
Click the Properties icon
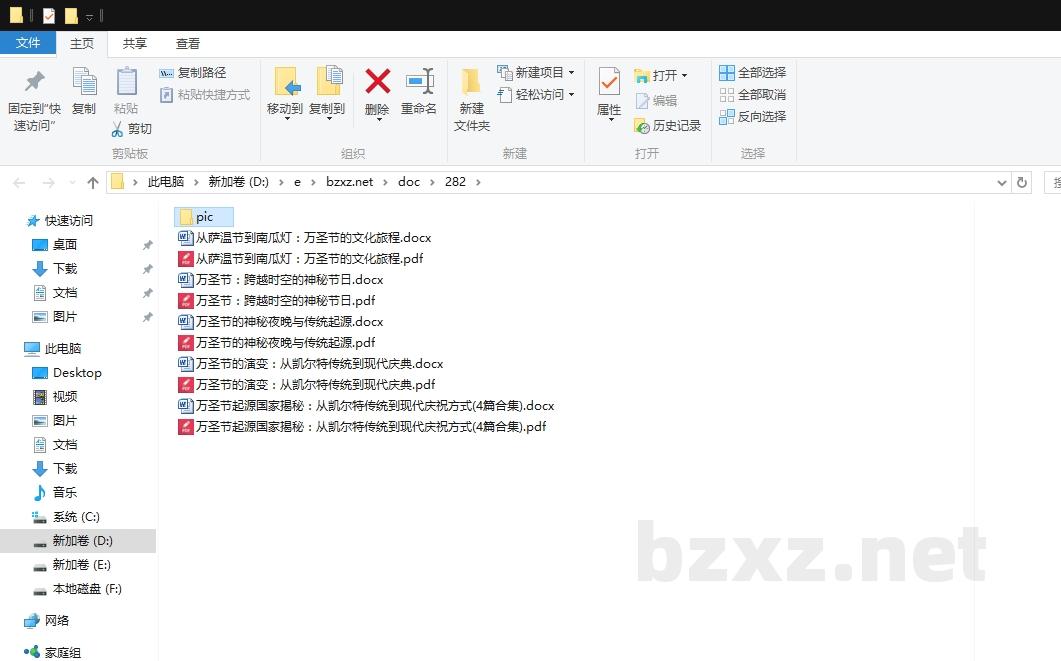(609, 82)
